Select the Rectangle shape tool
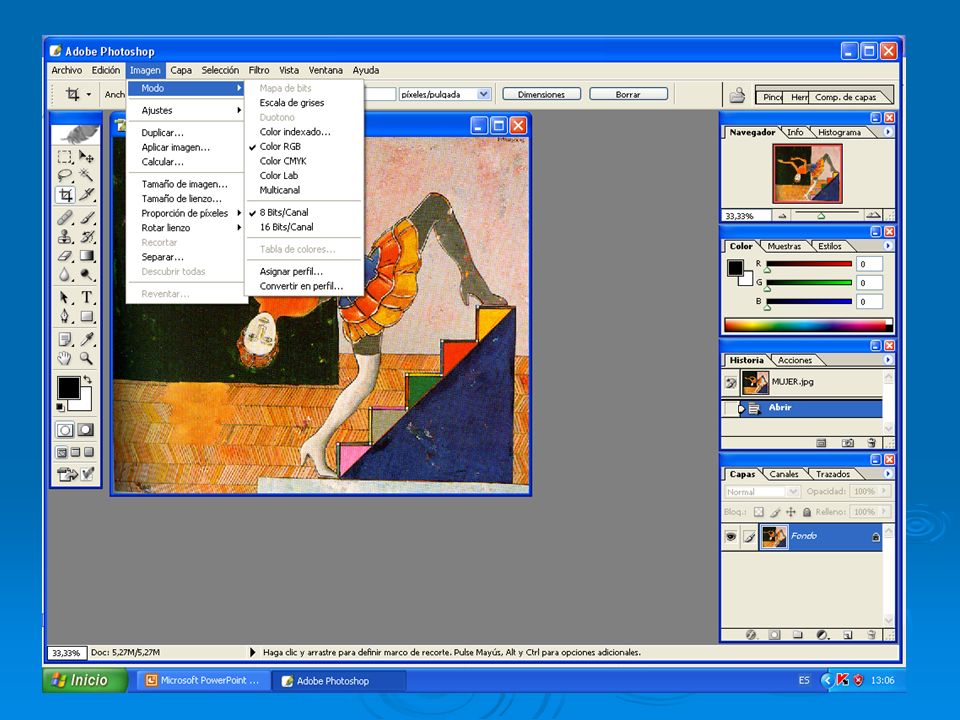Viewport: 960px width, 720px height. (87, 317)
